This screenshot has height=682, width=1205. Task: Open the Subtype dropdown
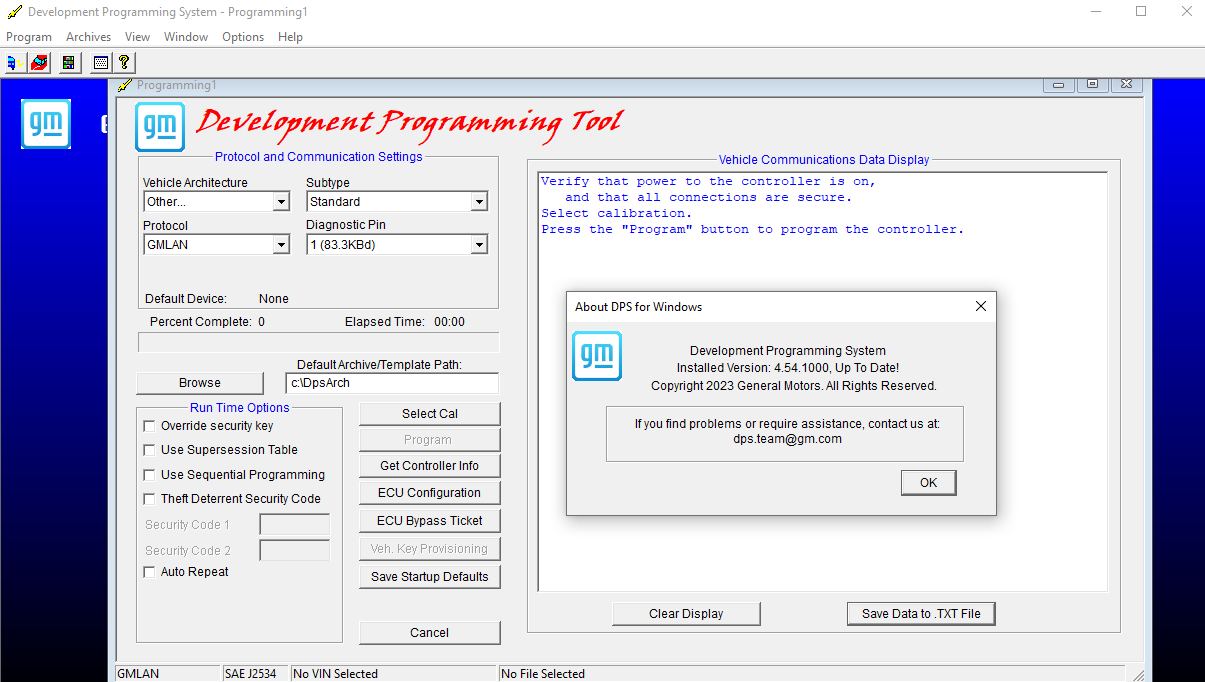tap(479, 202)
